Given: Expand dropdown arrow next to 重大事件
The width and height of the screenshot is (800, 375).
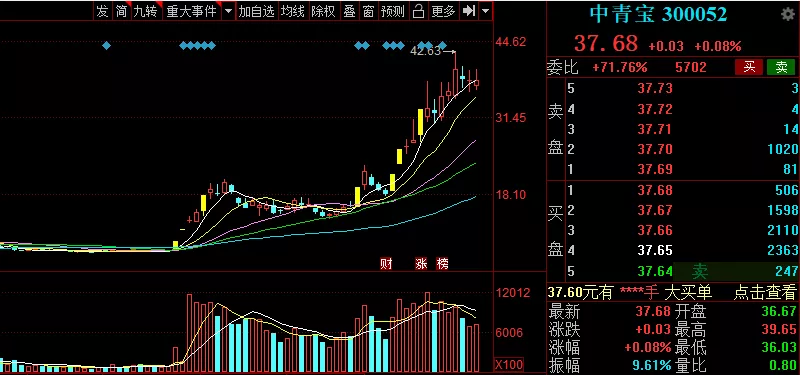Looking at the screenshot, I should [x=228, y=11].
